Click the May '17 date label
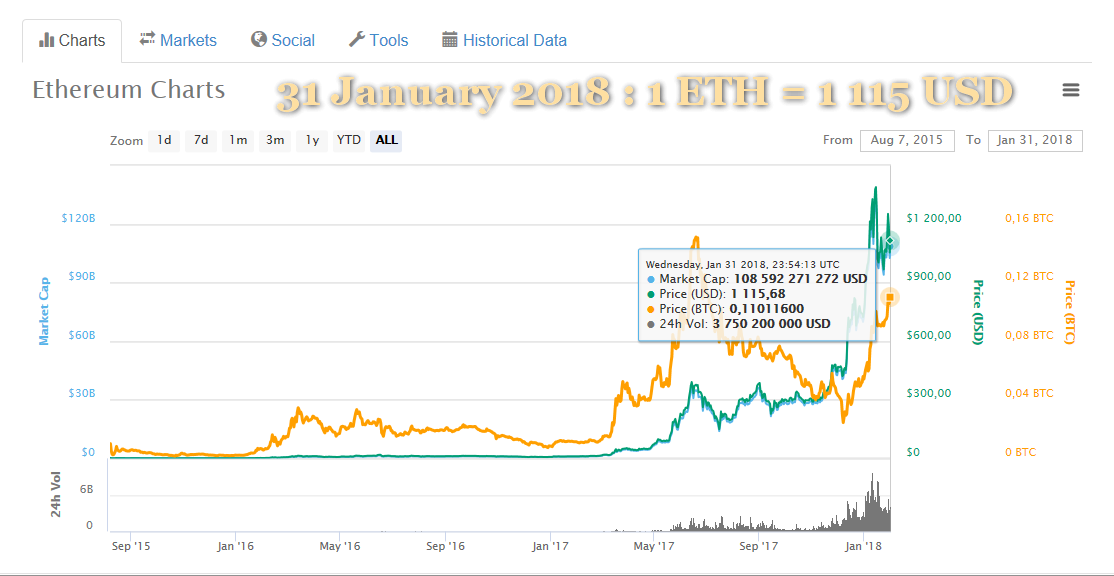The image size is (1114, 576). click(653, 546)
